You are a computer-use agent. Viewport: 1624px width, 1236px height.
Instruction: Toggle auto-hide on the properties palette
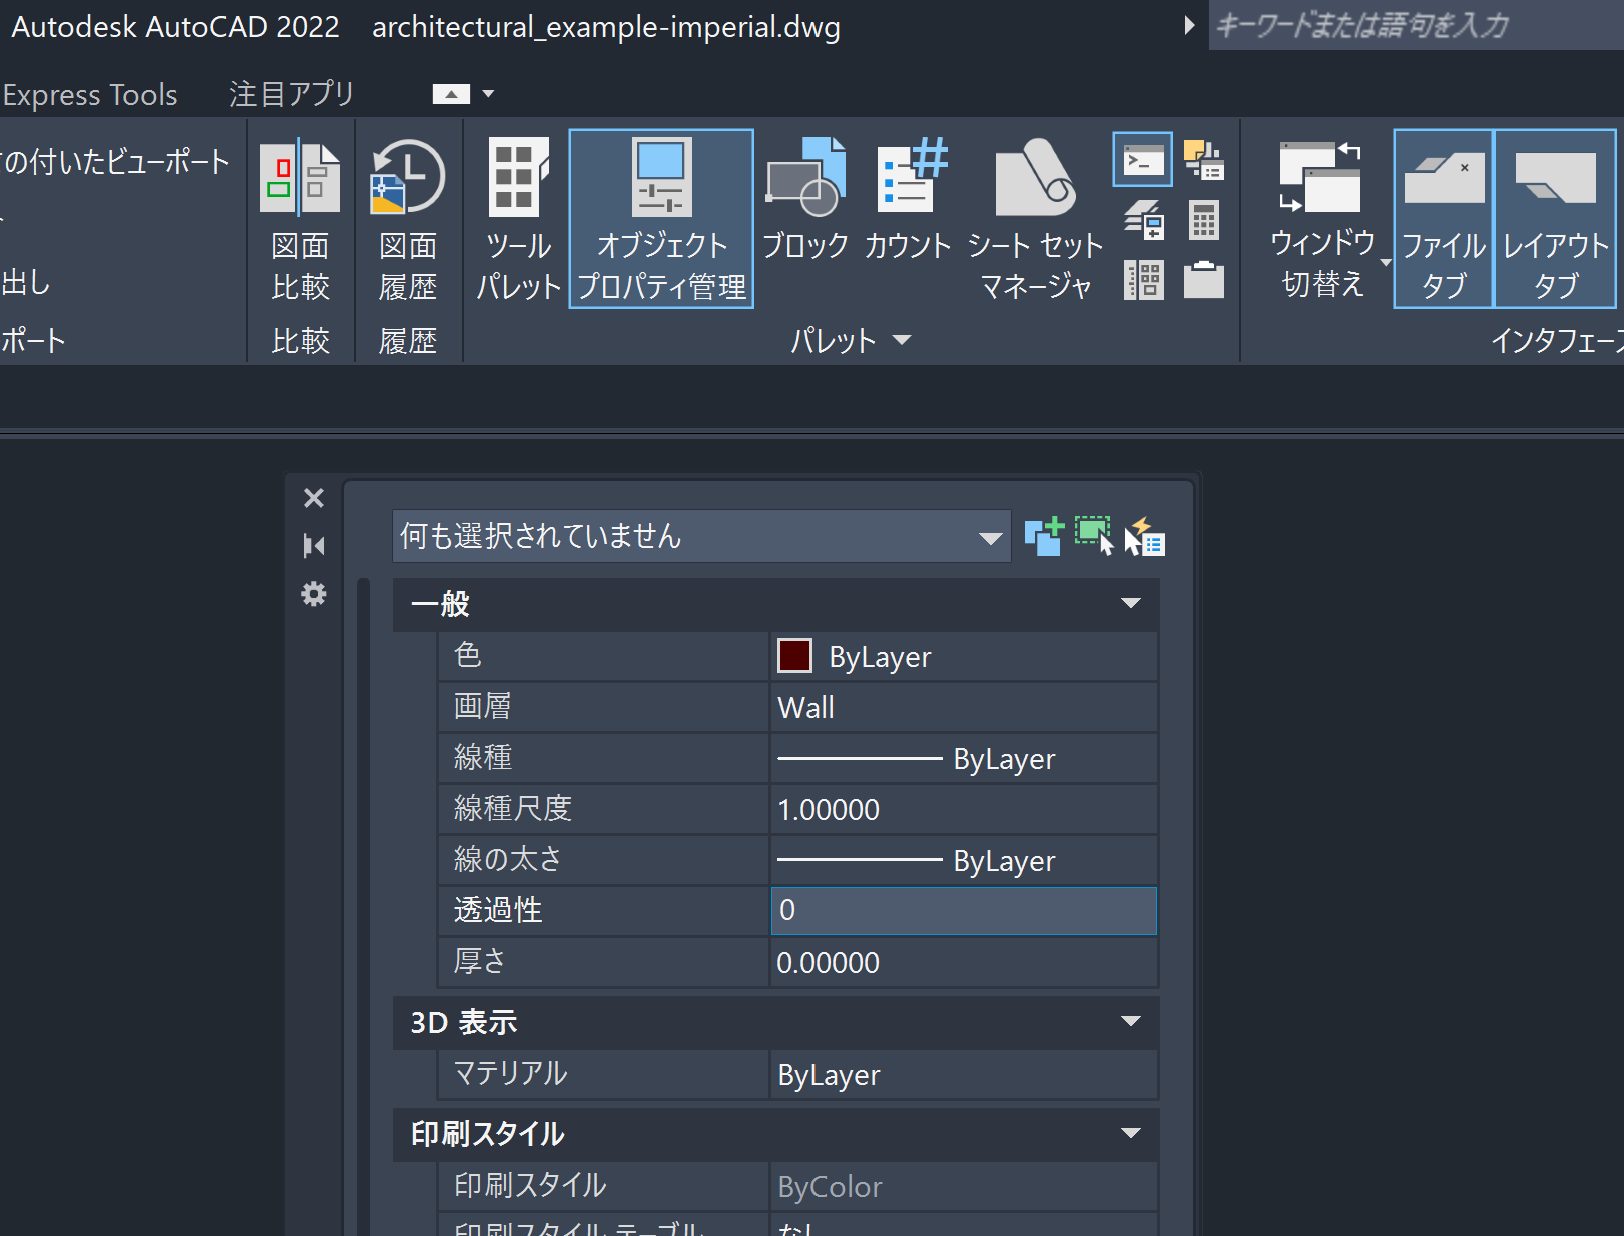[314, 546]
